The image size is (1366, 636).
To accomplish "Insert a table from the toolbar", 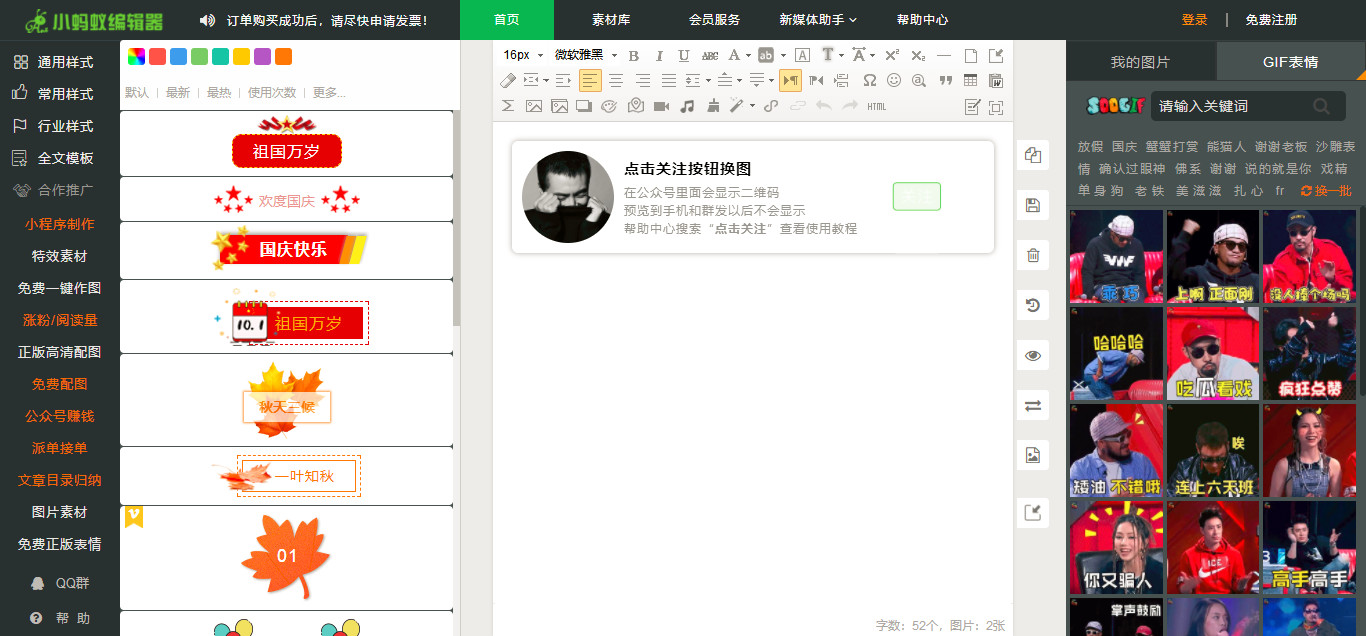I will [x=970, y=81].
